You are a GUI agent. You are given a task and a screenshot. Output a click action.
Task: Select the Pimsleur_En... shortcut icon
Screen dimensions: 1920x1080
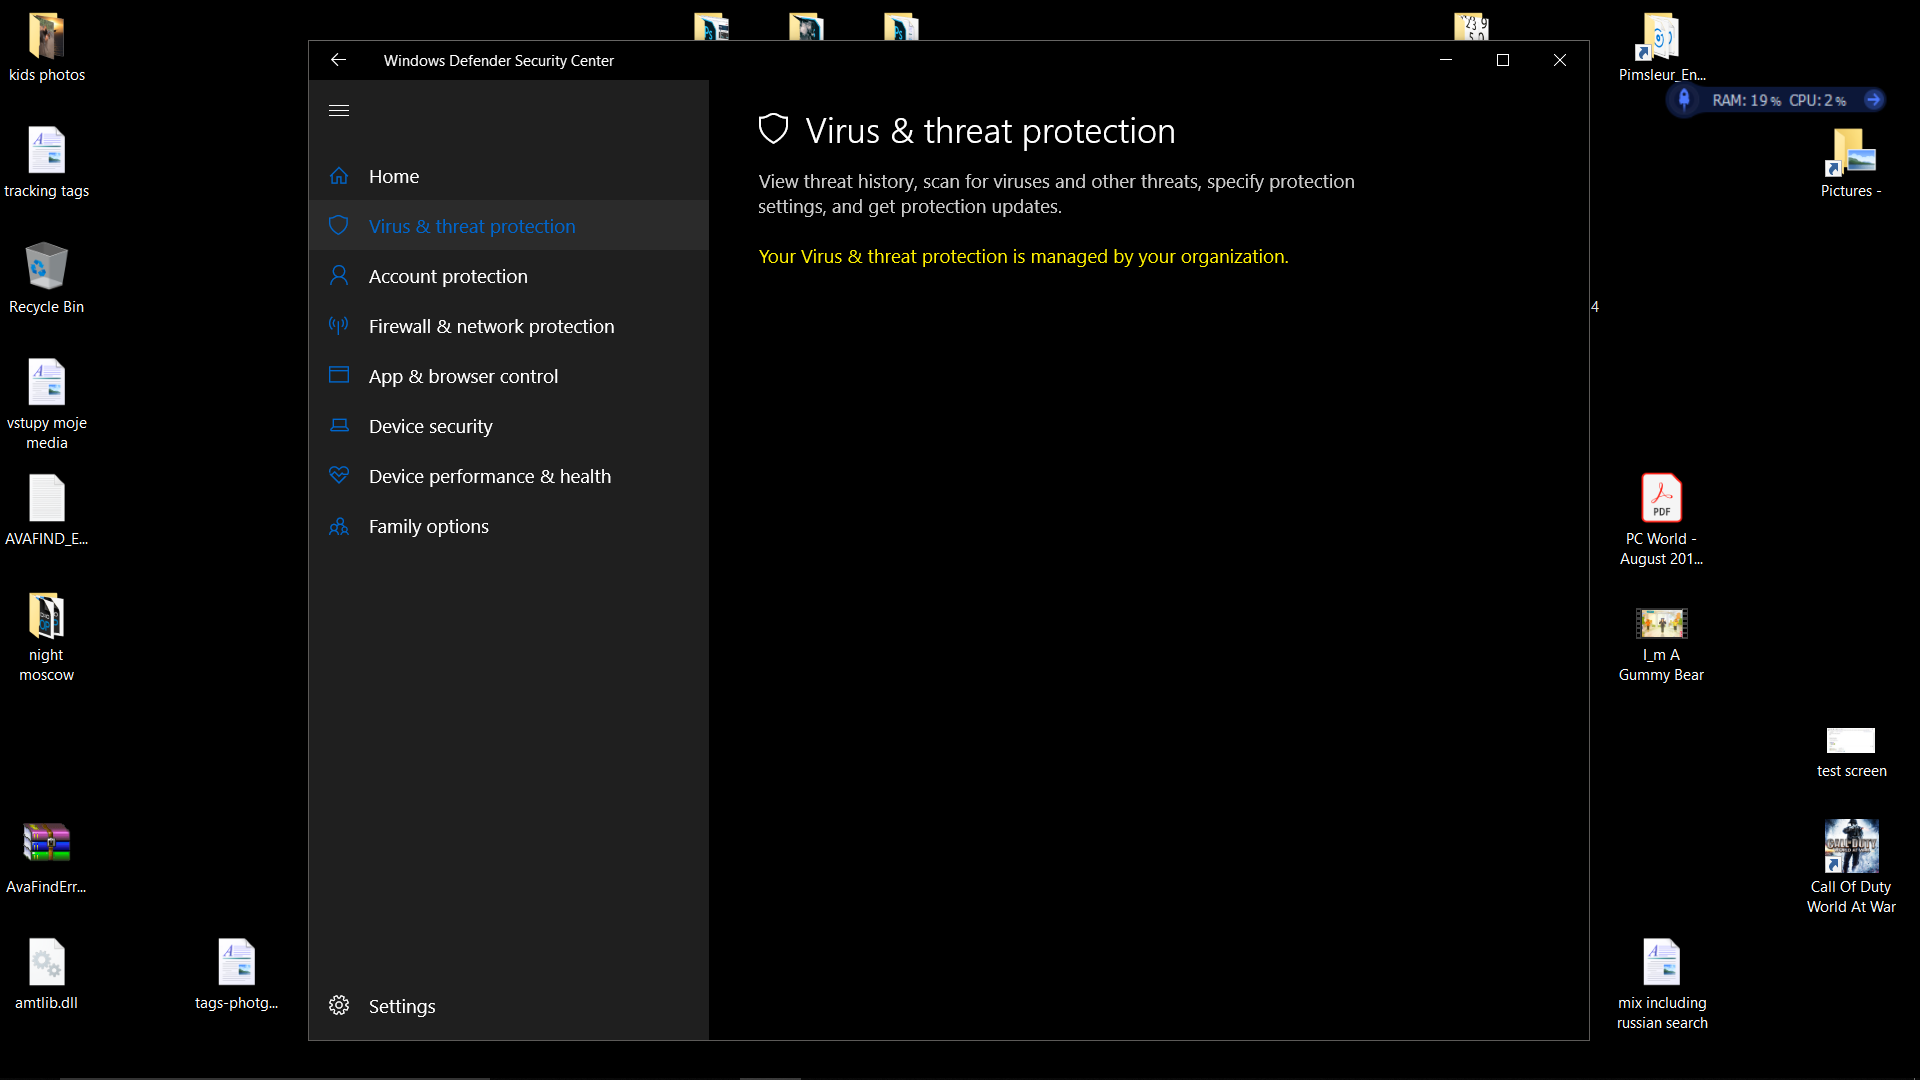1661,47
